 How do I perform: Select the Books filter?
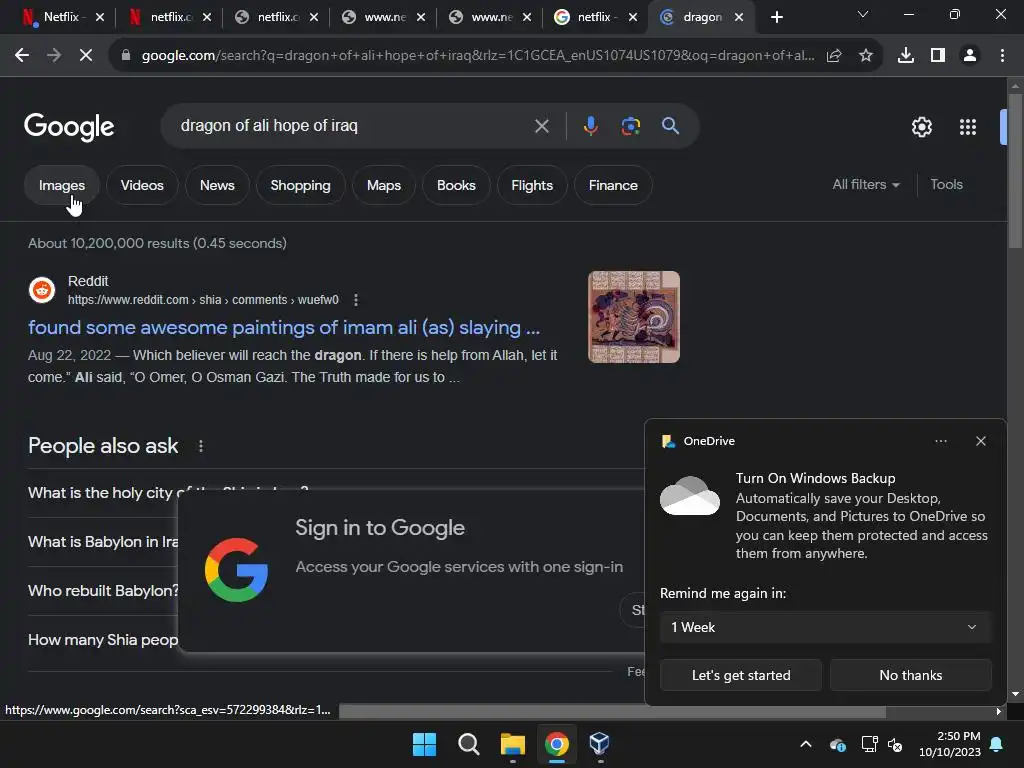pyautogui.click(x=456, y=185)
